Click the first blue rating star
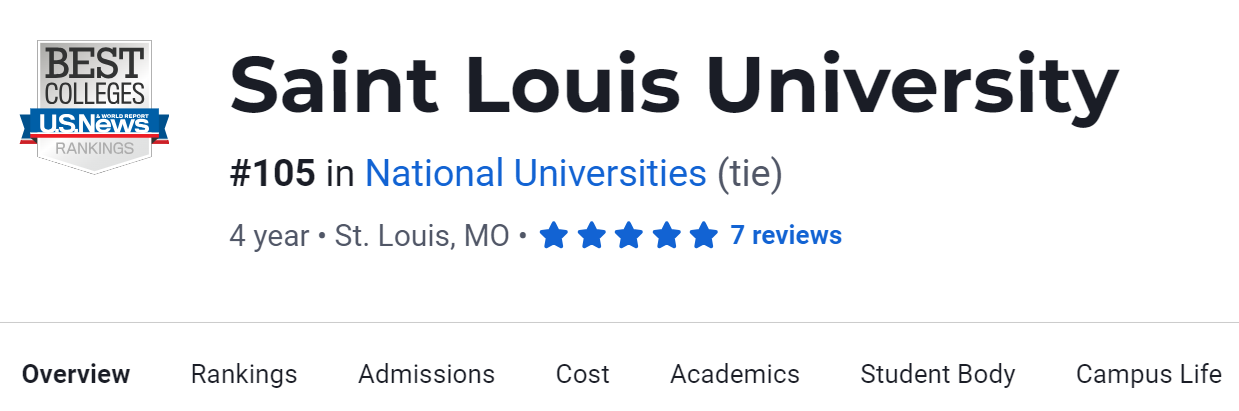The height and width of the screenshot is (411, 1239). click(554, 236)
